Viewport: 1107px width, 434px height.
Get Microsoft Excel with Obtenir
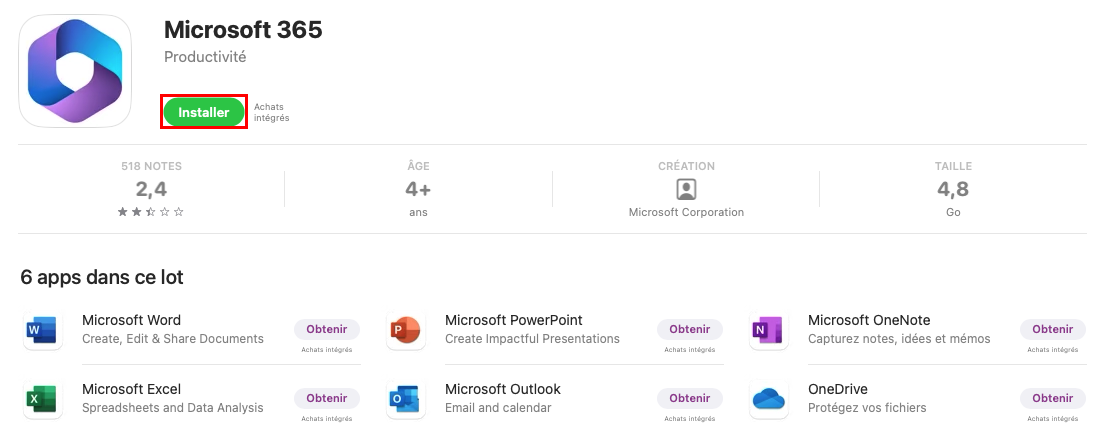(327, 398)
